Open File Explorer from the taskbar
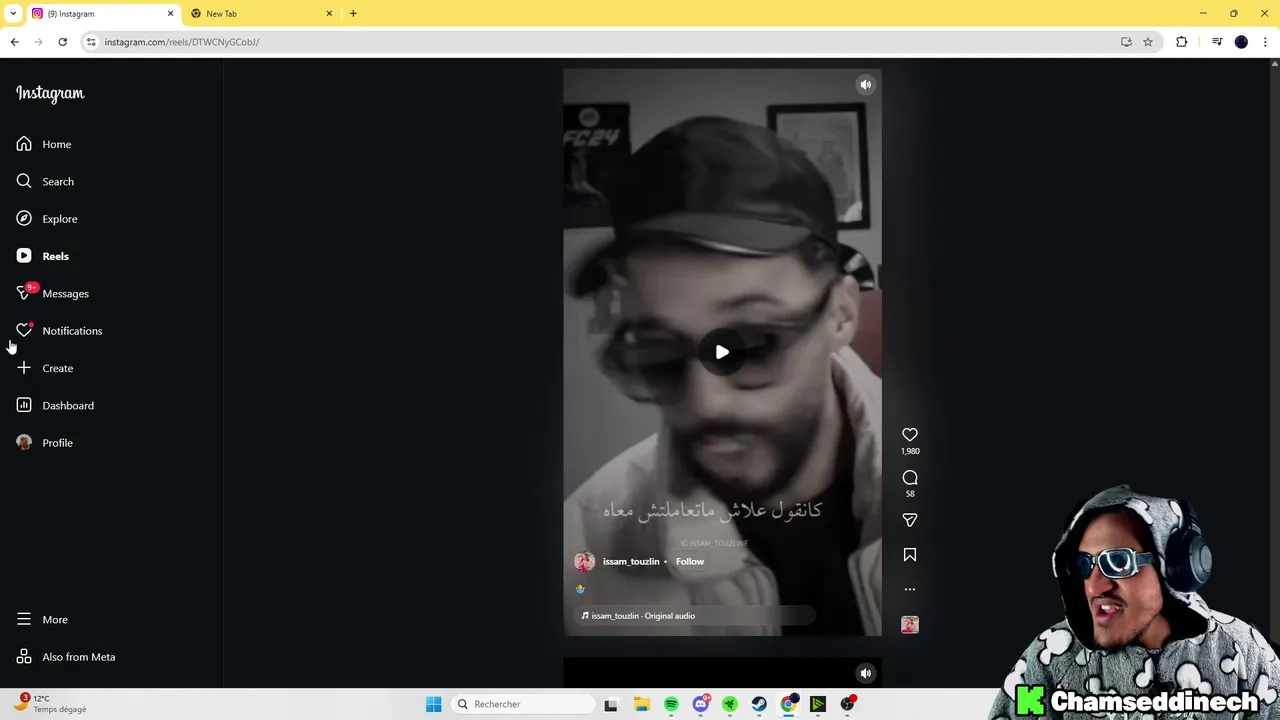Viewport: 1280px width, 720px height. (641, 704)
